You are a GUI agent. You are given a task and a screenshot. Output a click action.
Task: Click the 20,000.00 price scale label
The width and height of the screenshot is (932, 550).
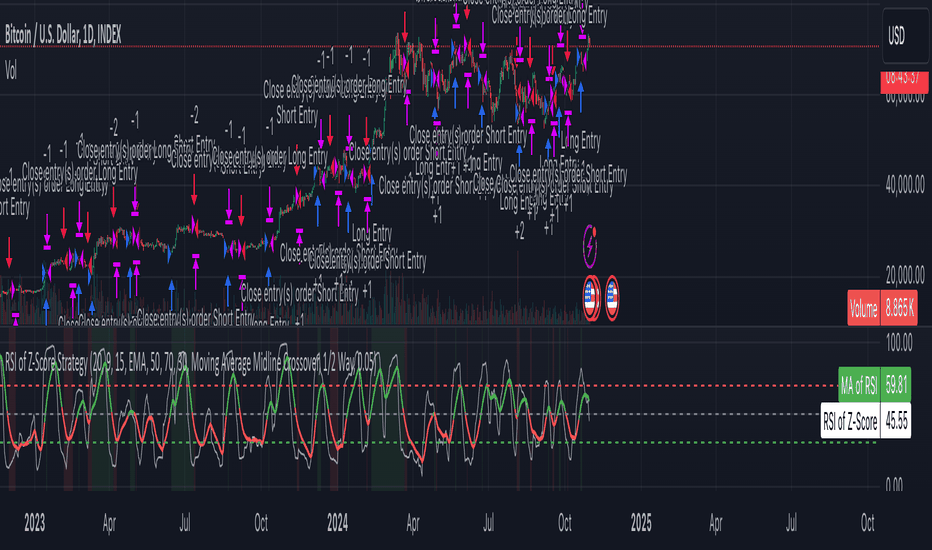(905, 275)
